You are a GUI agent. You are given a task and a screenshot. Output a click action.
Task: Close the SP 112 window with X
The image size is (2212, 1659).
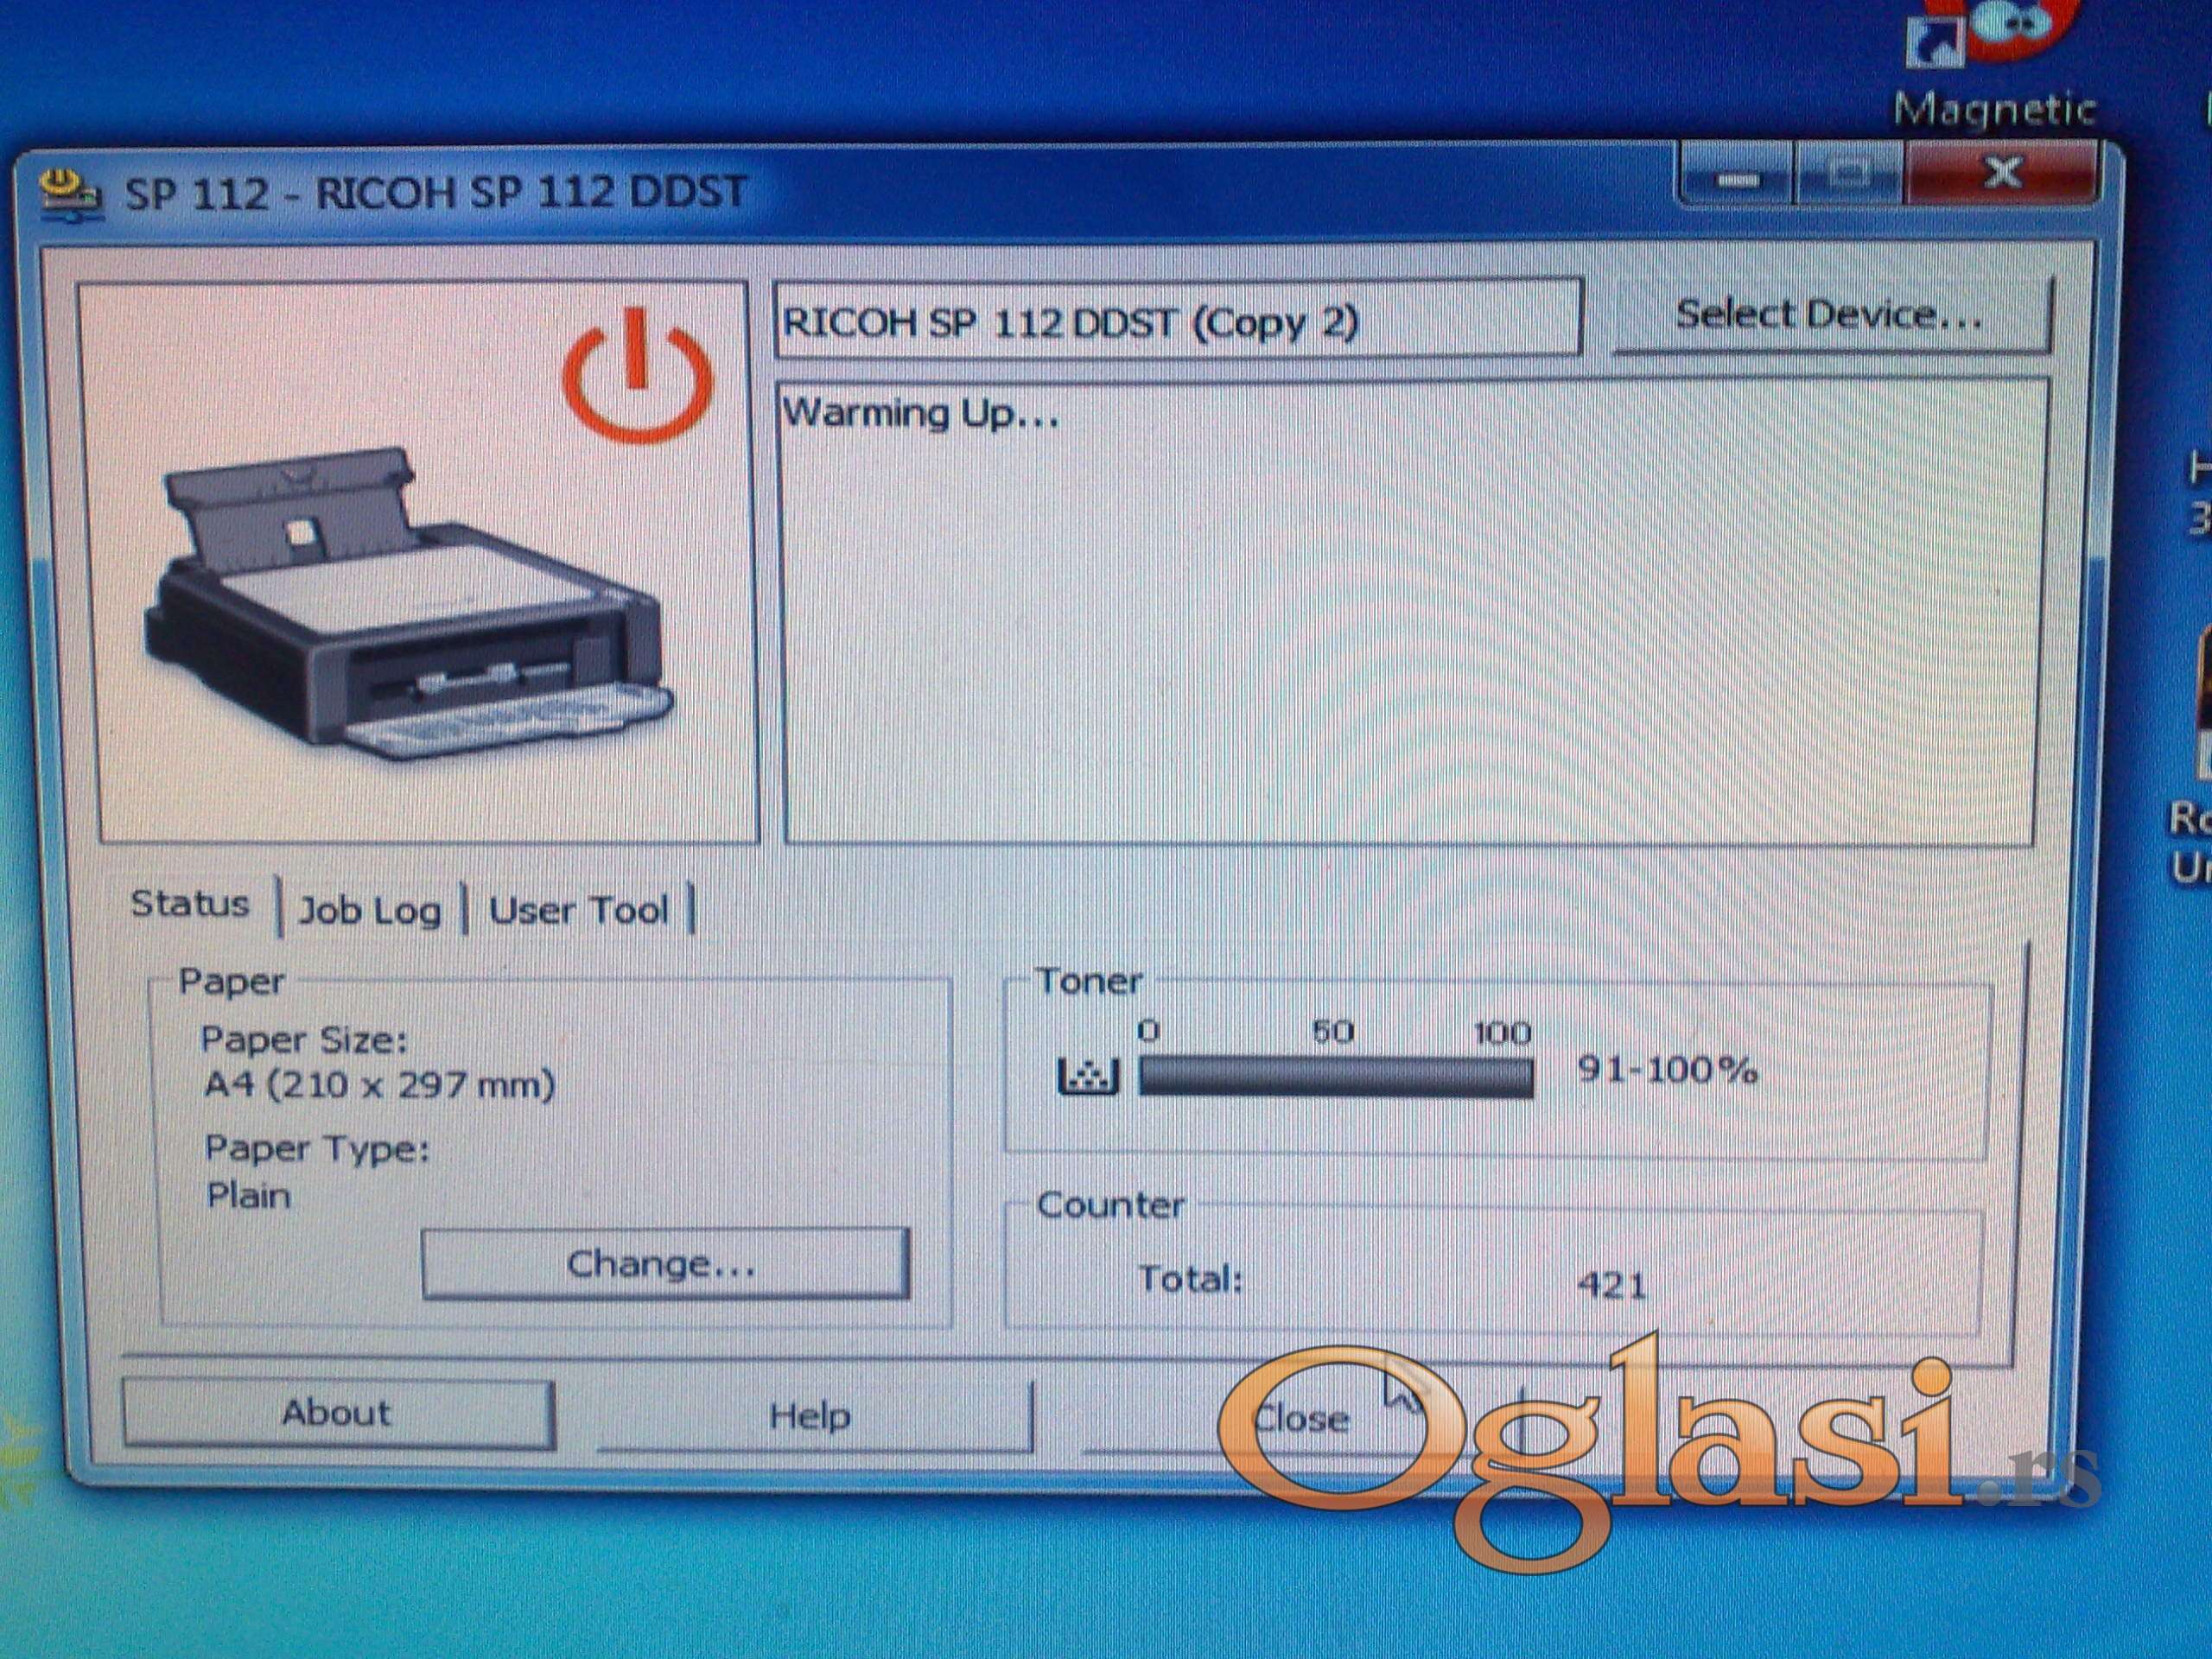(x=2002, y=174)
